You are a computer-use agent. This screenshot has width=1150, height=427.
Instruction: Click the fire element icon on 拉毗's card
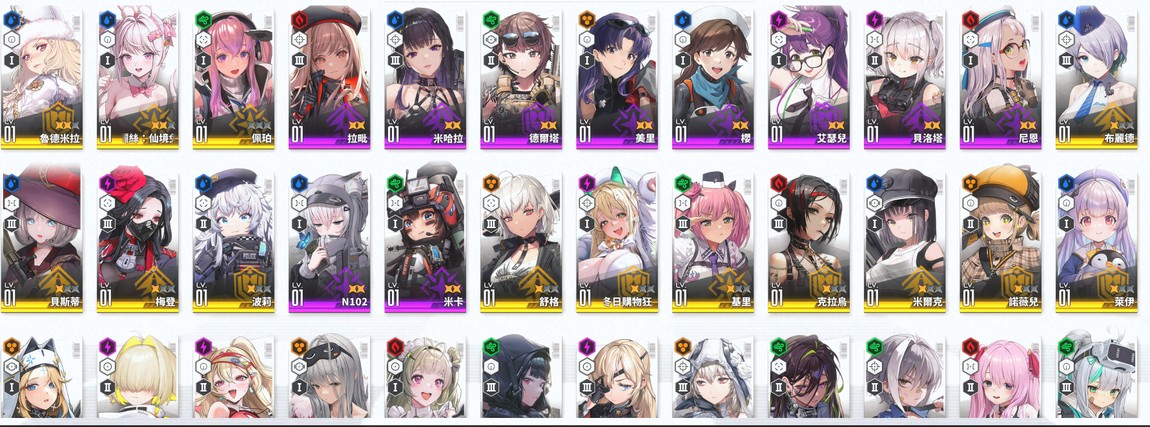[x=299, y=19]
